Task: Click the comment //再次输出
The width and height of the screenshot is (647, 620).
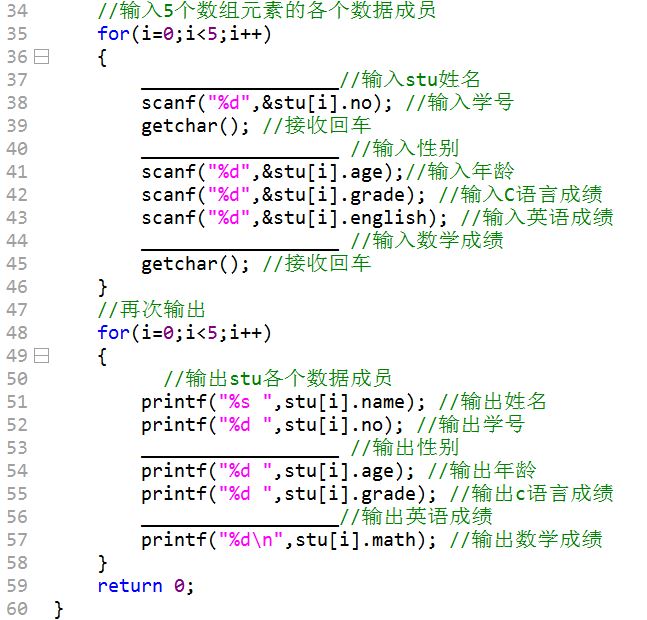Action: pyautogui.click(x=151, y=310)
